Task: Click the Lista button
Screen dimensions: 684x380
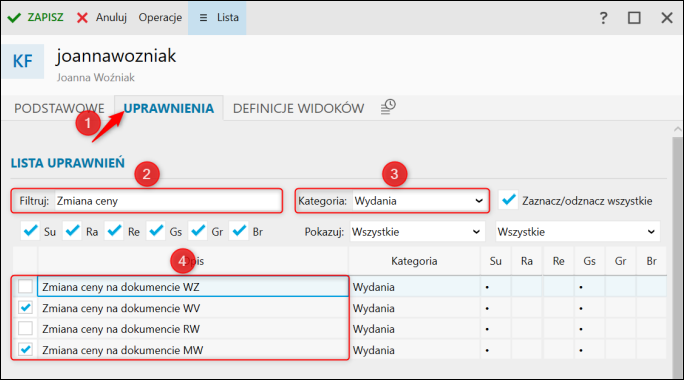Action: coord(217,17)
